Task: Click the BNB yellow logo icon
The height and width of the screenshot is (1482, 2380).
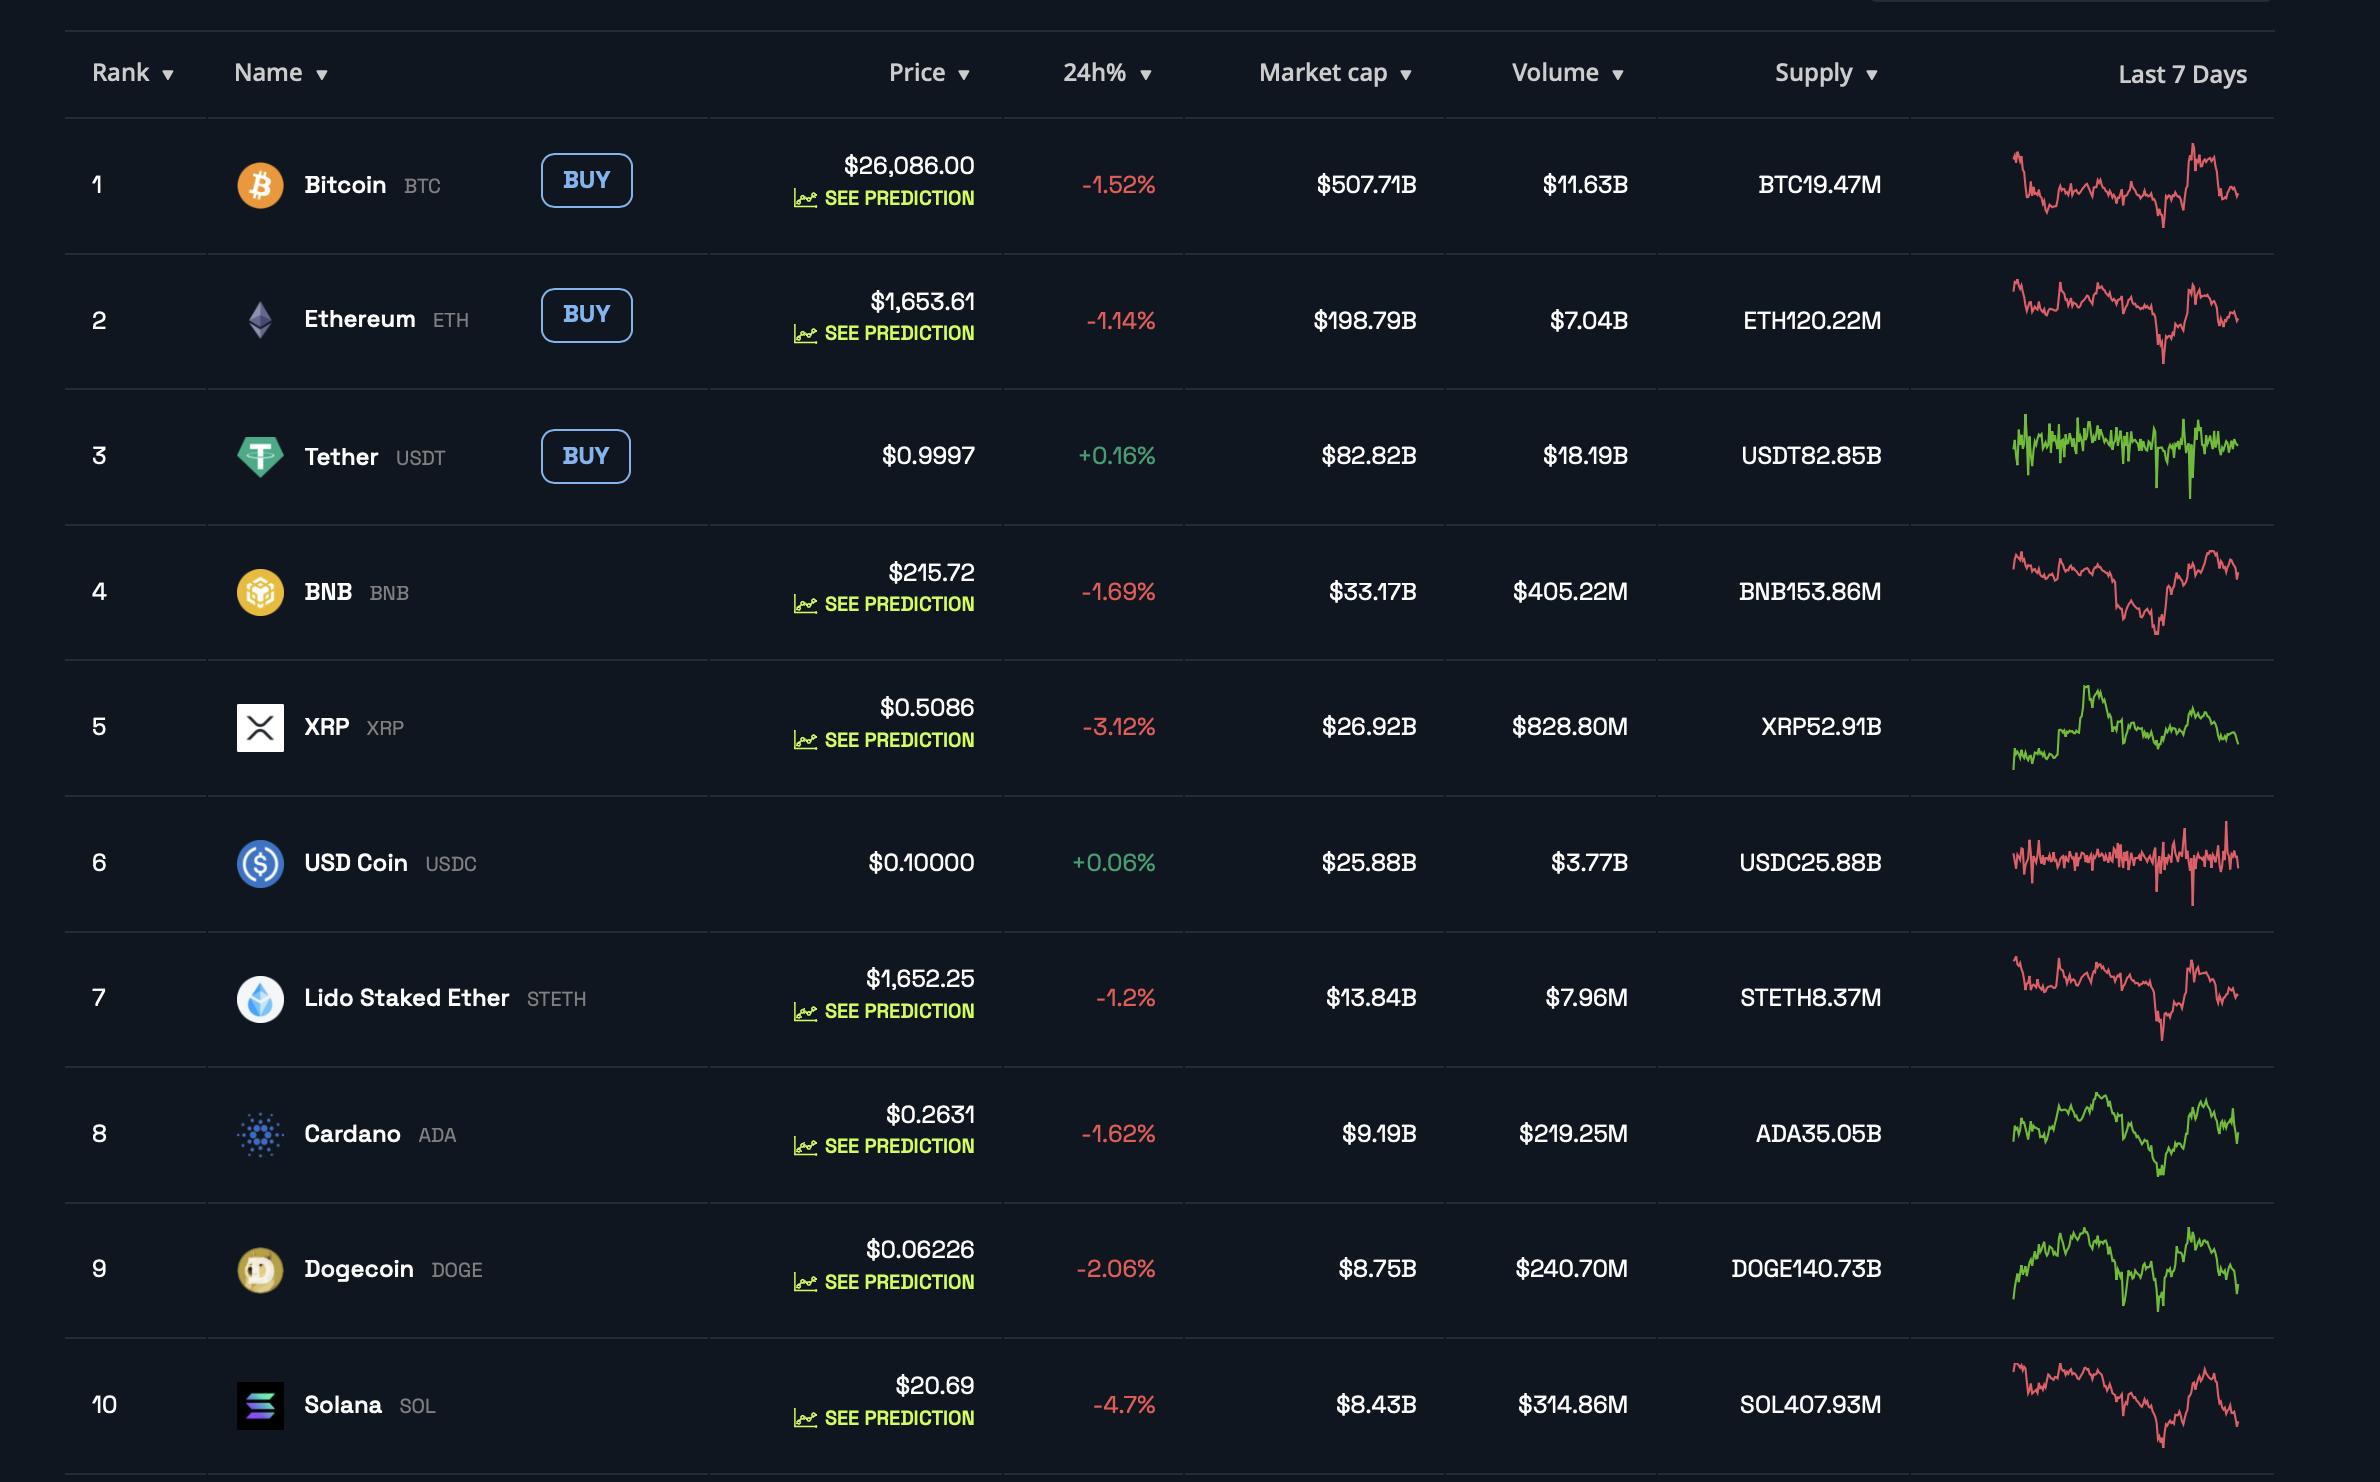Action: 260,592
